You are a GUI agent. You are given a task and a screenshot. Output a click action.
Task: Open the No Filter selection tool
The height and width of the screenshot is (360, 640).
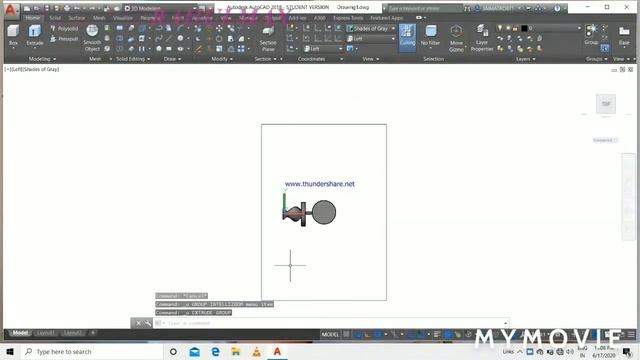[430, 36]
